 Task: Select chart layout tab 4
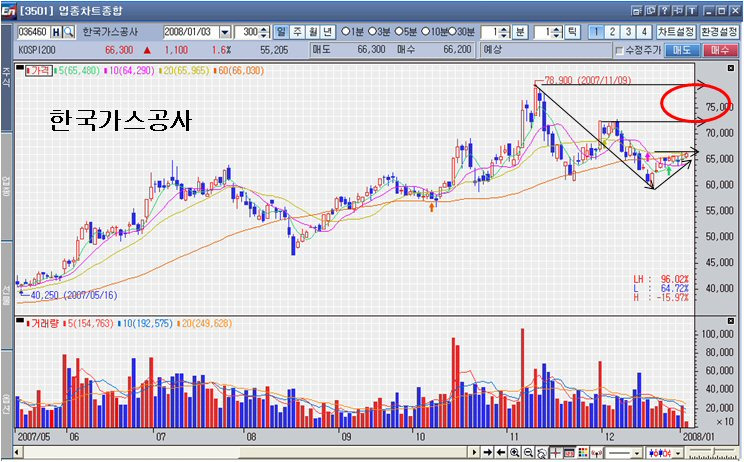(x=644, y=32)
